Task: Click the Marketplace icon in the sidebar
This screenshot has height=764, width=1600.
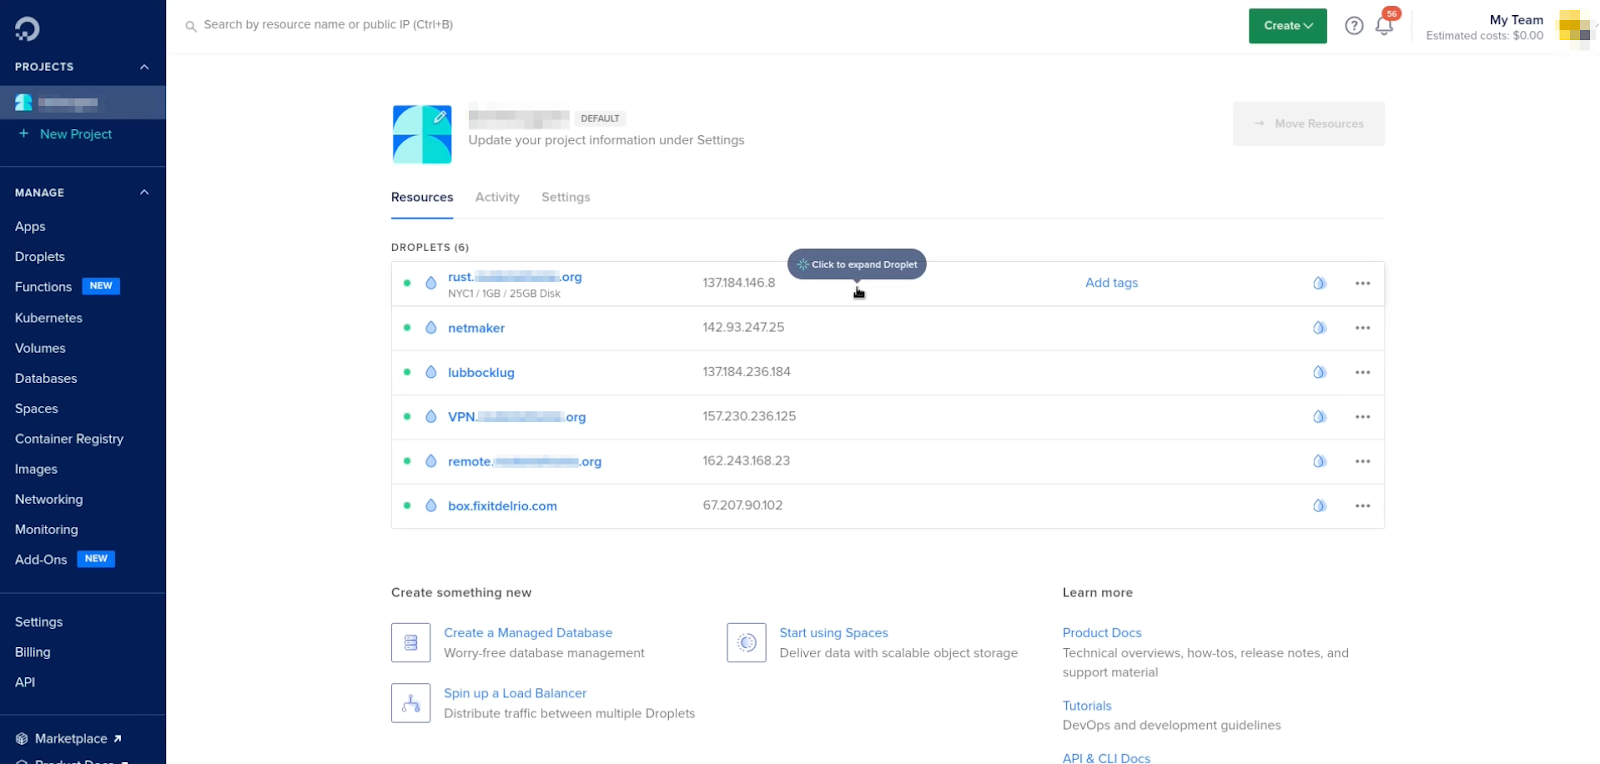Action: pyautogui.click(x=22, y=739)
